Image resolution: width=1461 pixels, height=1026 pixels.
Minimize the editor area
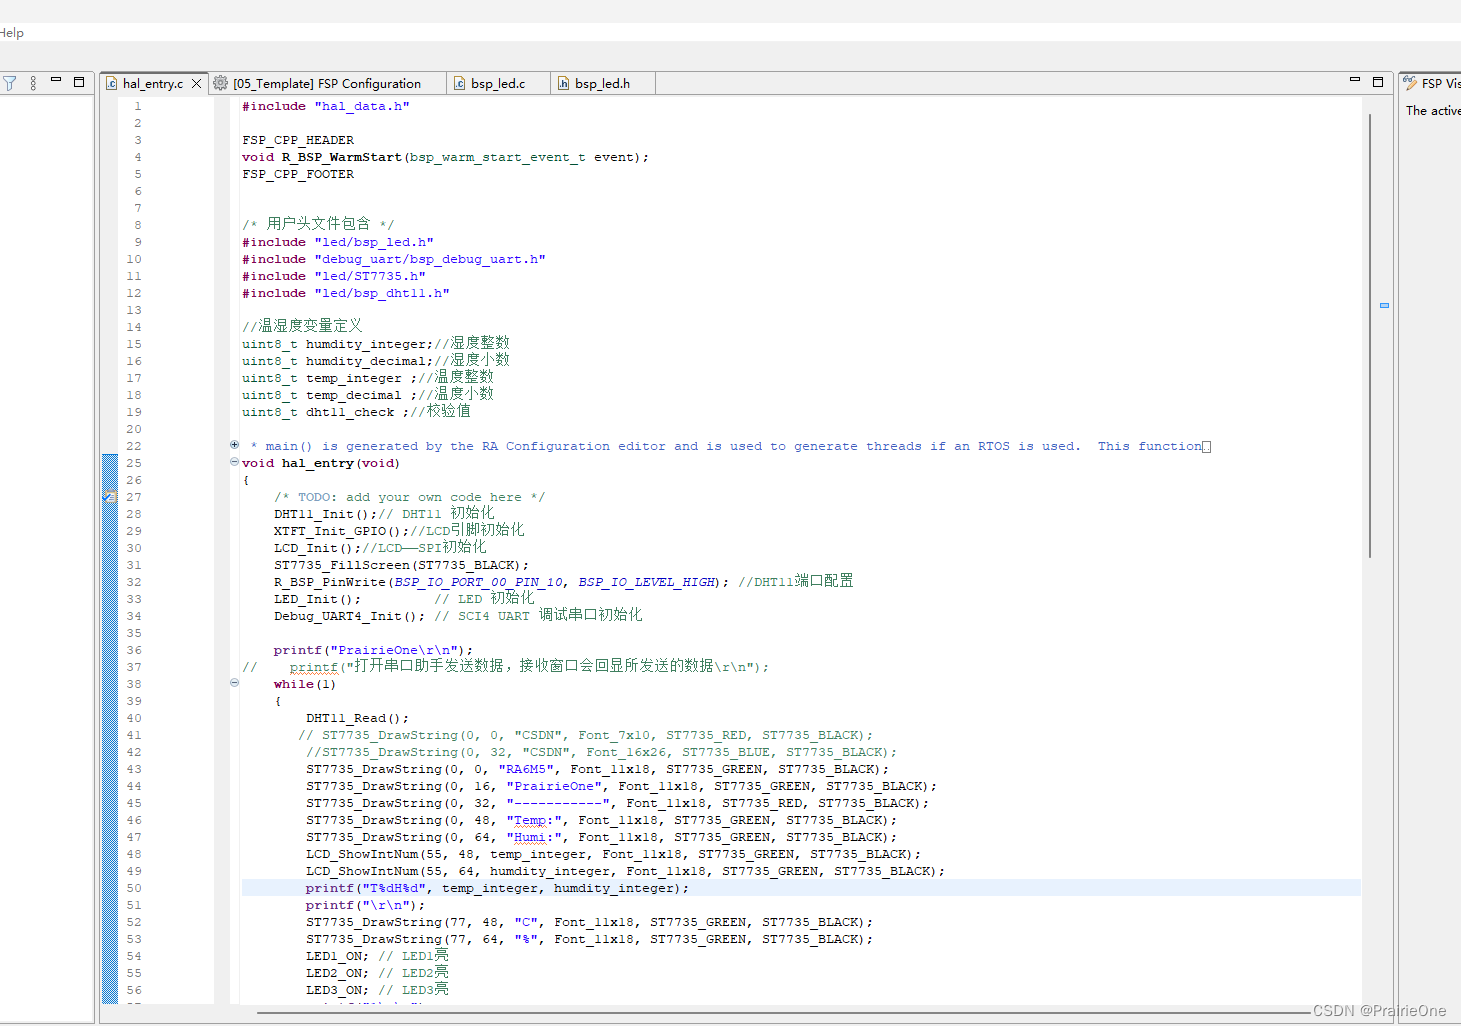click(x=1355, y=80)
